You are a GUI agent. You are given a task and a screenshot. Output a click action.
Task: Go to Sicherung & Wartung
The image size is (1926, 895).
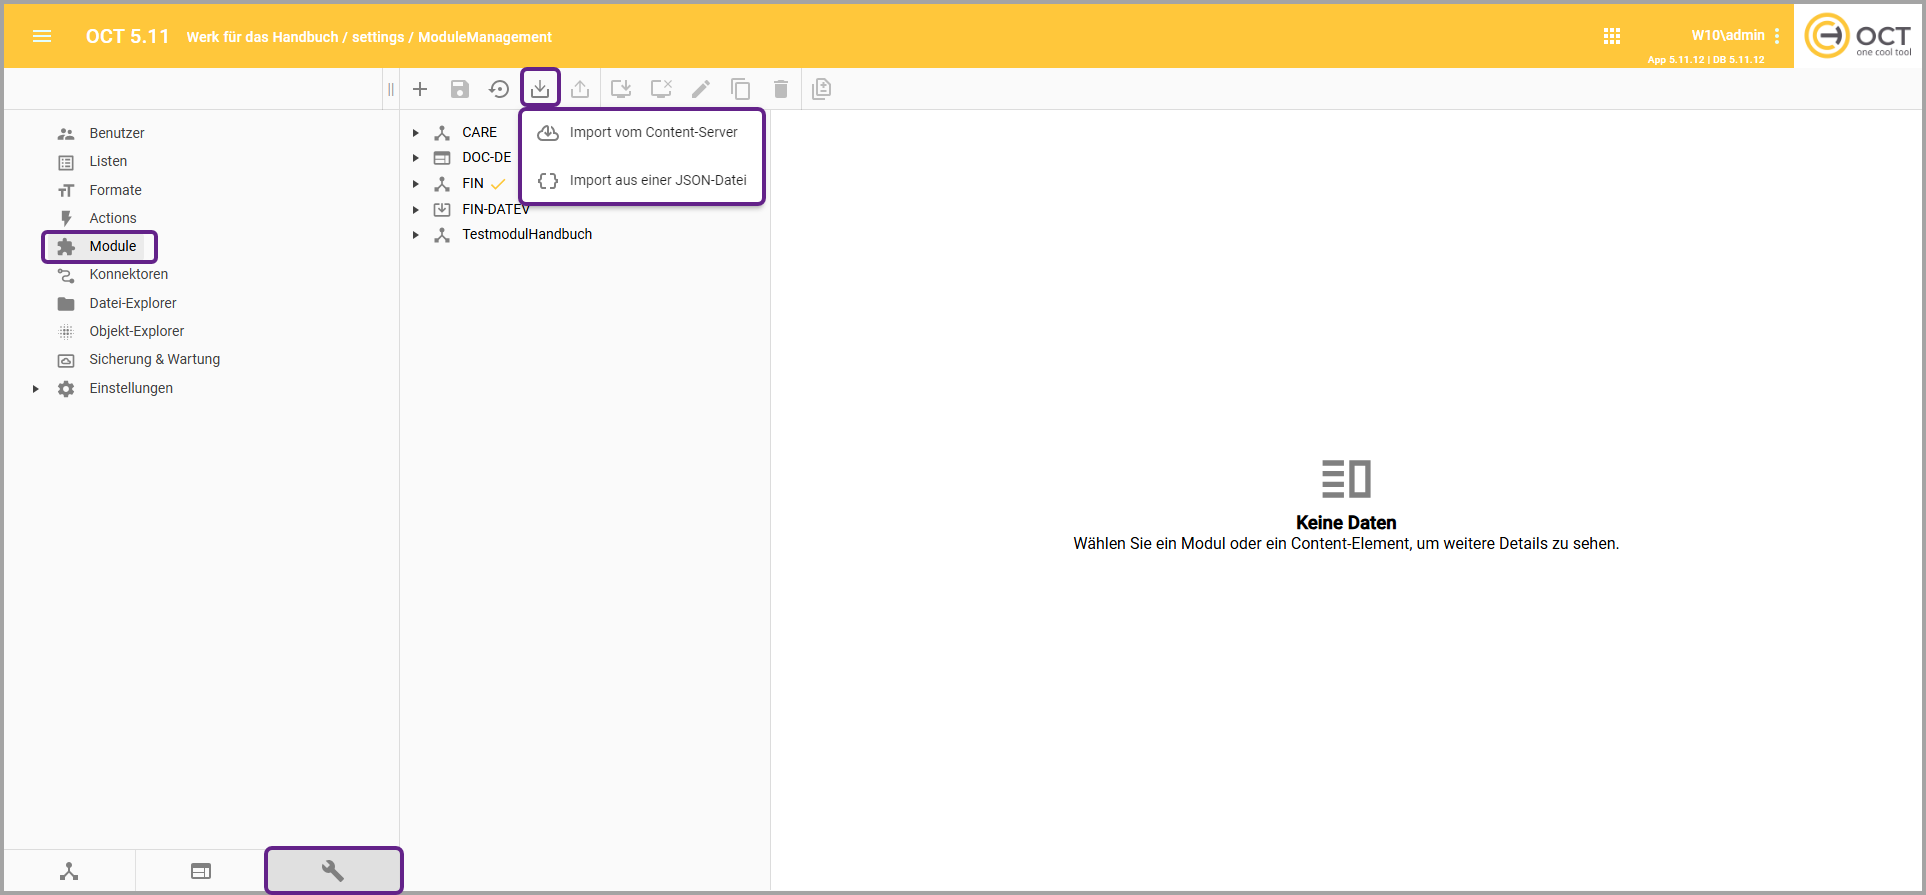pos(154,359)
